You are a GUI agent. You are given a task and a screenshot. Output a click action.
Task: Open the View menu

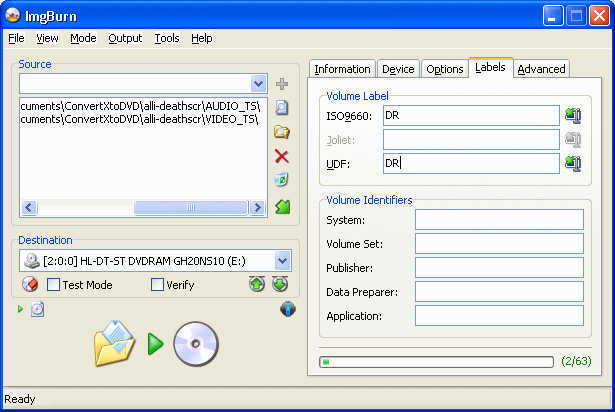(x=47, y=38)
